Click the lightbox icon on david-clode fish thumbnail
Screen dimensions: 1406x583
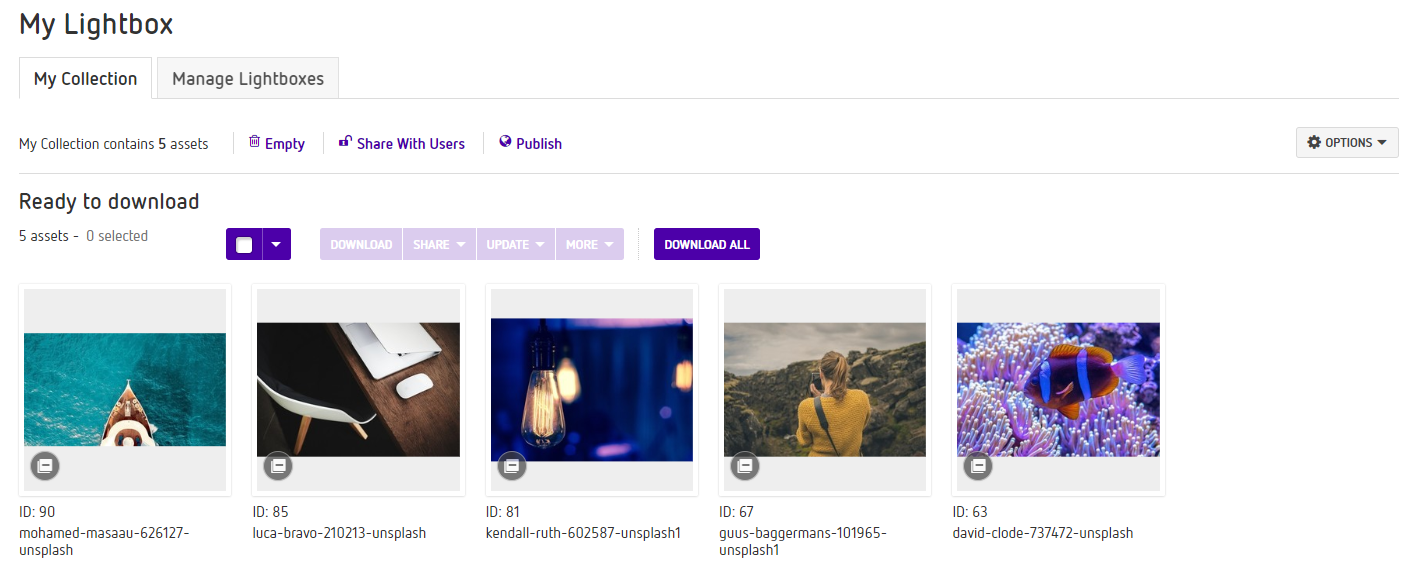click(x=978, y=466)
